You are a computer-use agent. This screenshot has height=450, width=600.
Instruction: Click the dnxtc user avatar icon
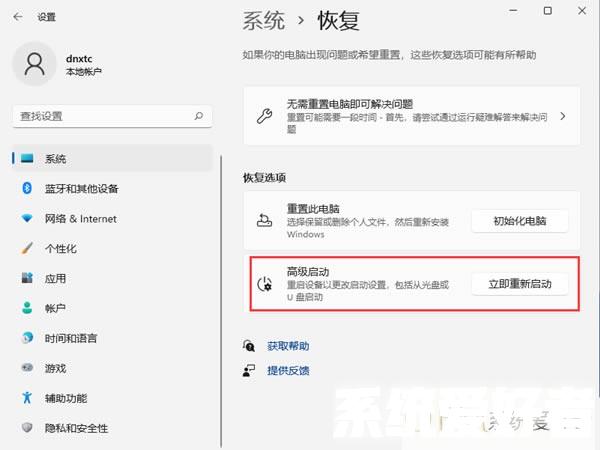point(36,65)
